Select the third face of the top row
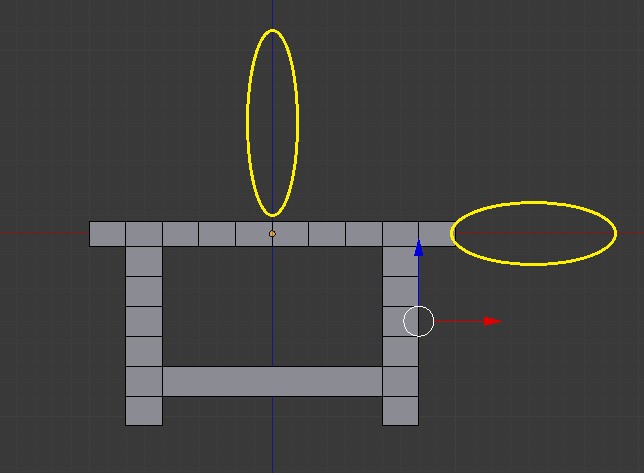644x473 pixels. pyautogui.click(x=180, y=234)
